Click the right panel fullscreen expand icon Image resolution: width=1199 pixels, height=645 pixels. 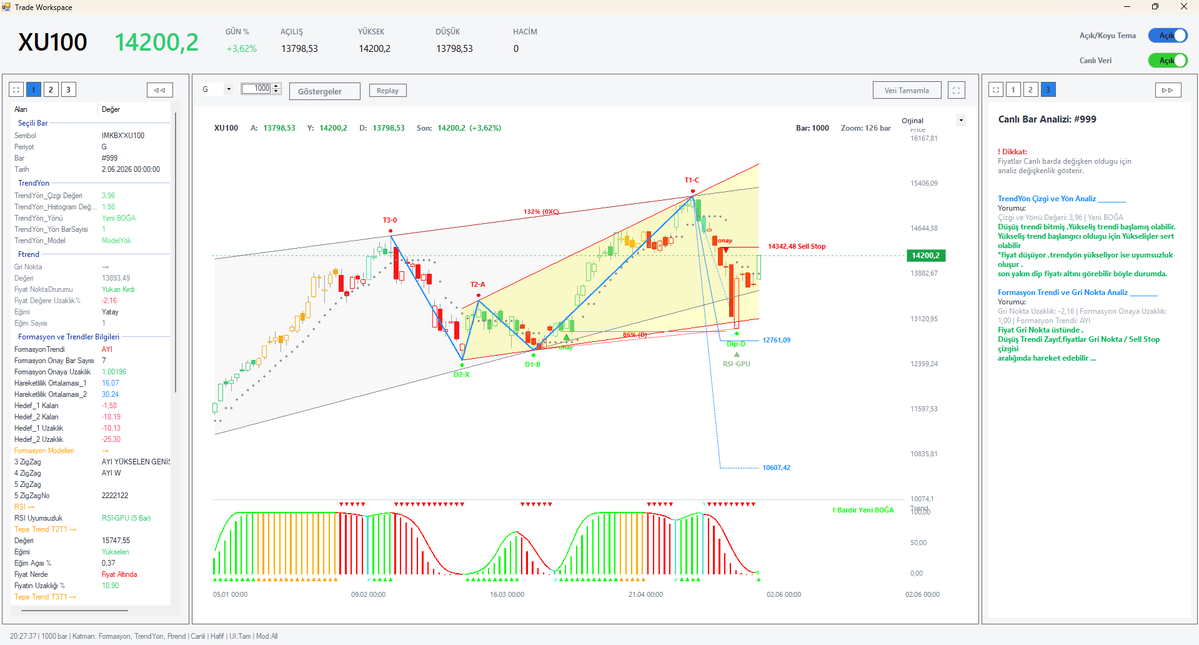pyautogui.click(x=996, y=89)
